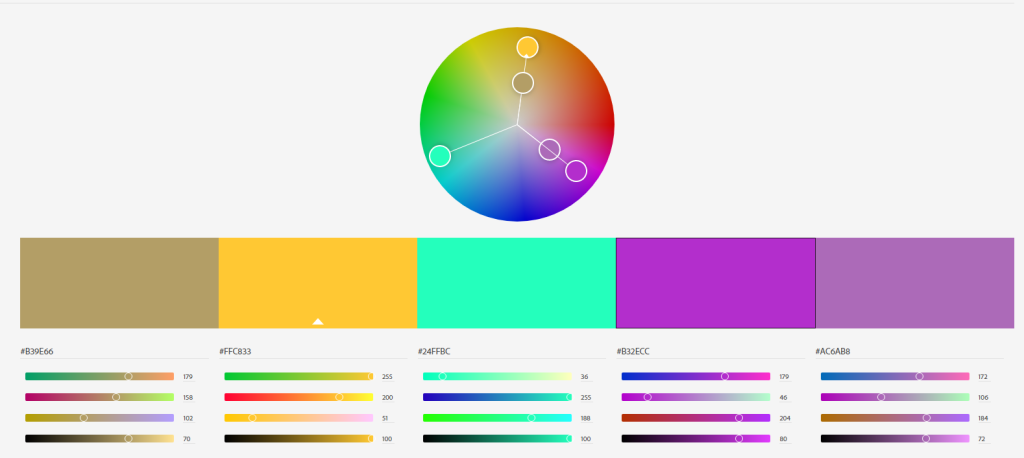Screen dimensions: 1024x458
Task: Select the tan handle on the color wheel
Action: (523, 83)
